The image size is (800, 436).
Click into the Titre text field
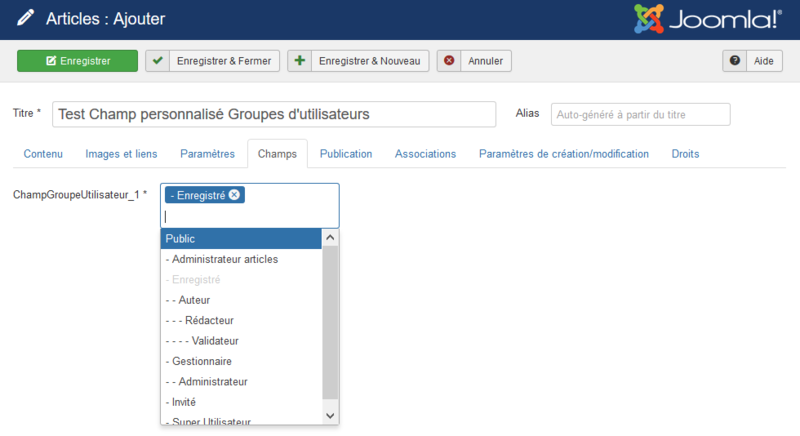tap(274, 114)
